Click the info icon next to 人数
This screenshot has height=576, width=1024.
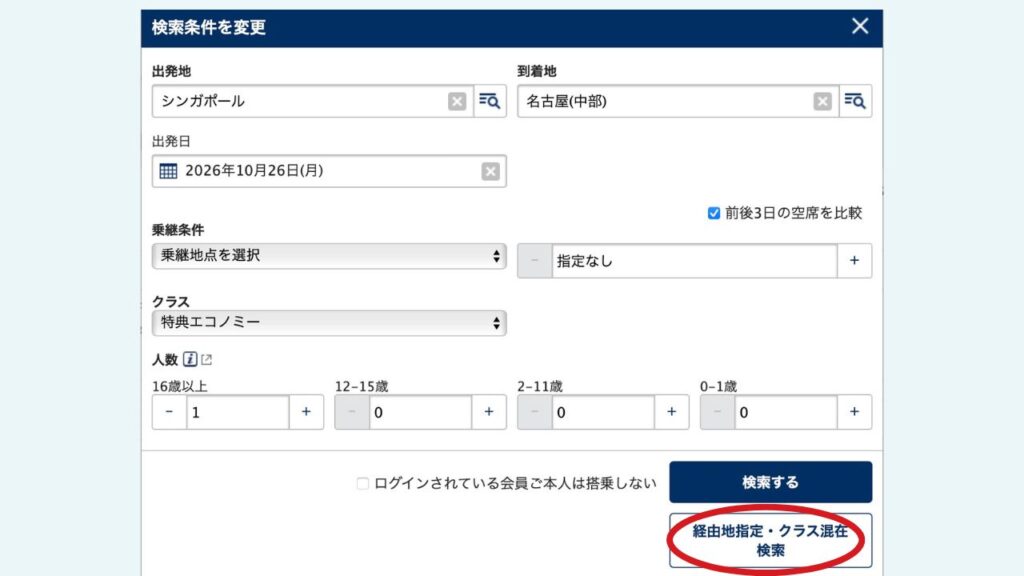click(x=190, y=360)
